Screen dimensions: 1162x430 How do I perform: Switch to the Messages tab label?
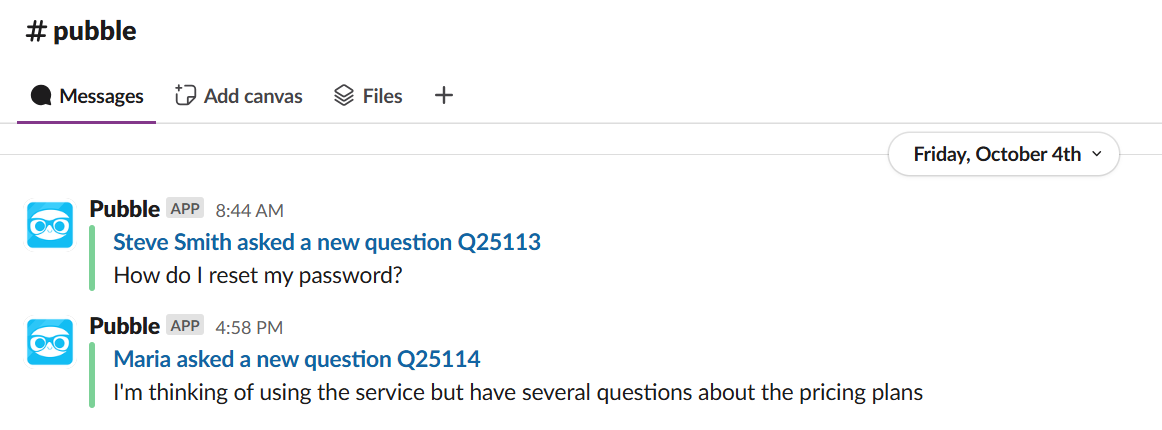[101, 96]
